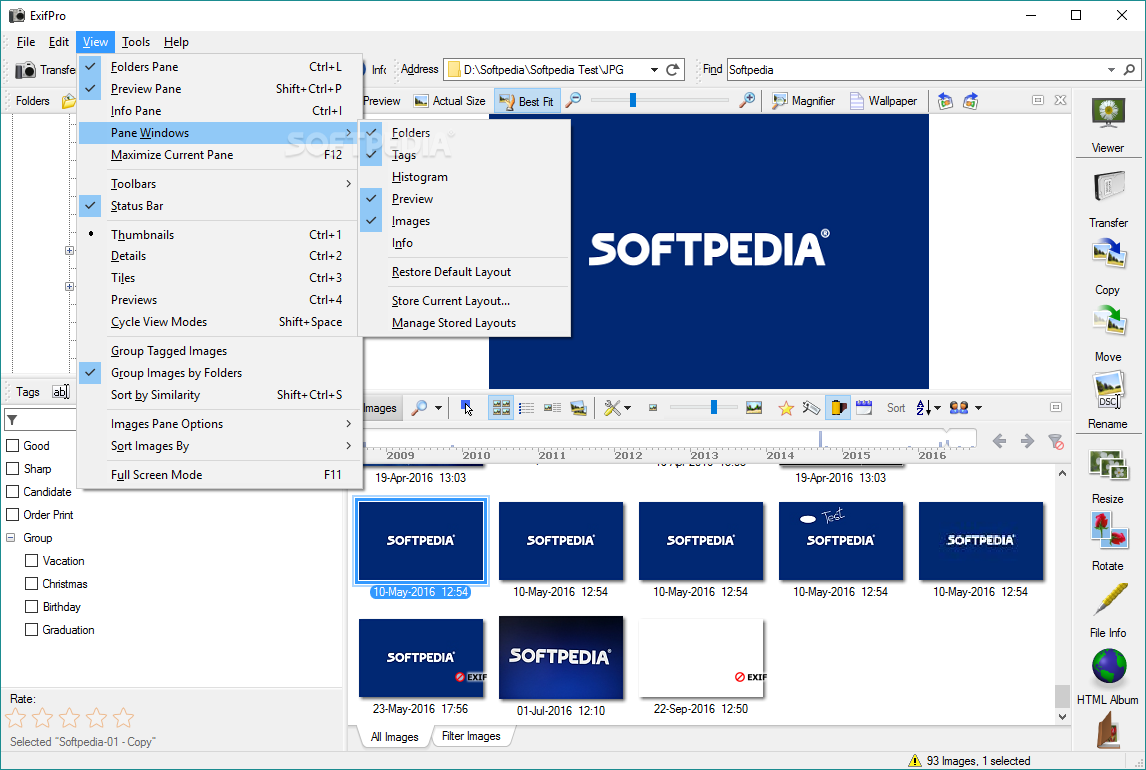1146x770 pixels.
Task: Switch images pane to thumbnails view icon
Action: (x=501, y=408)
